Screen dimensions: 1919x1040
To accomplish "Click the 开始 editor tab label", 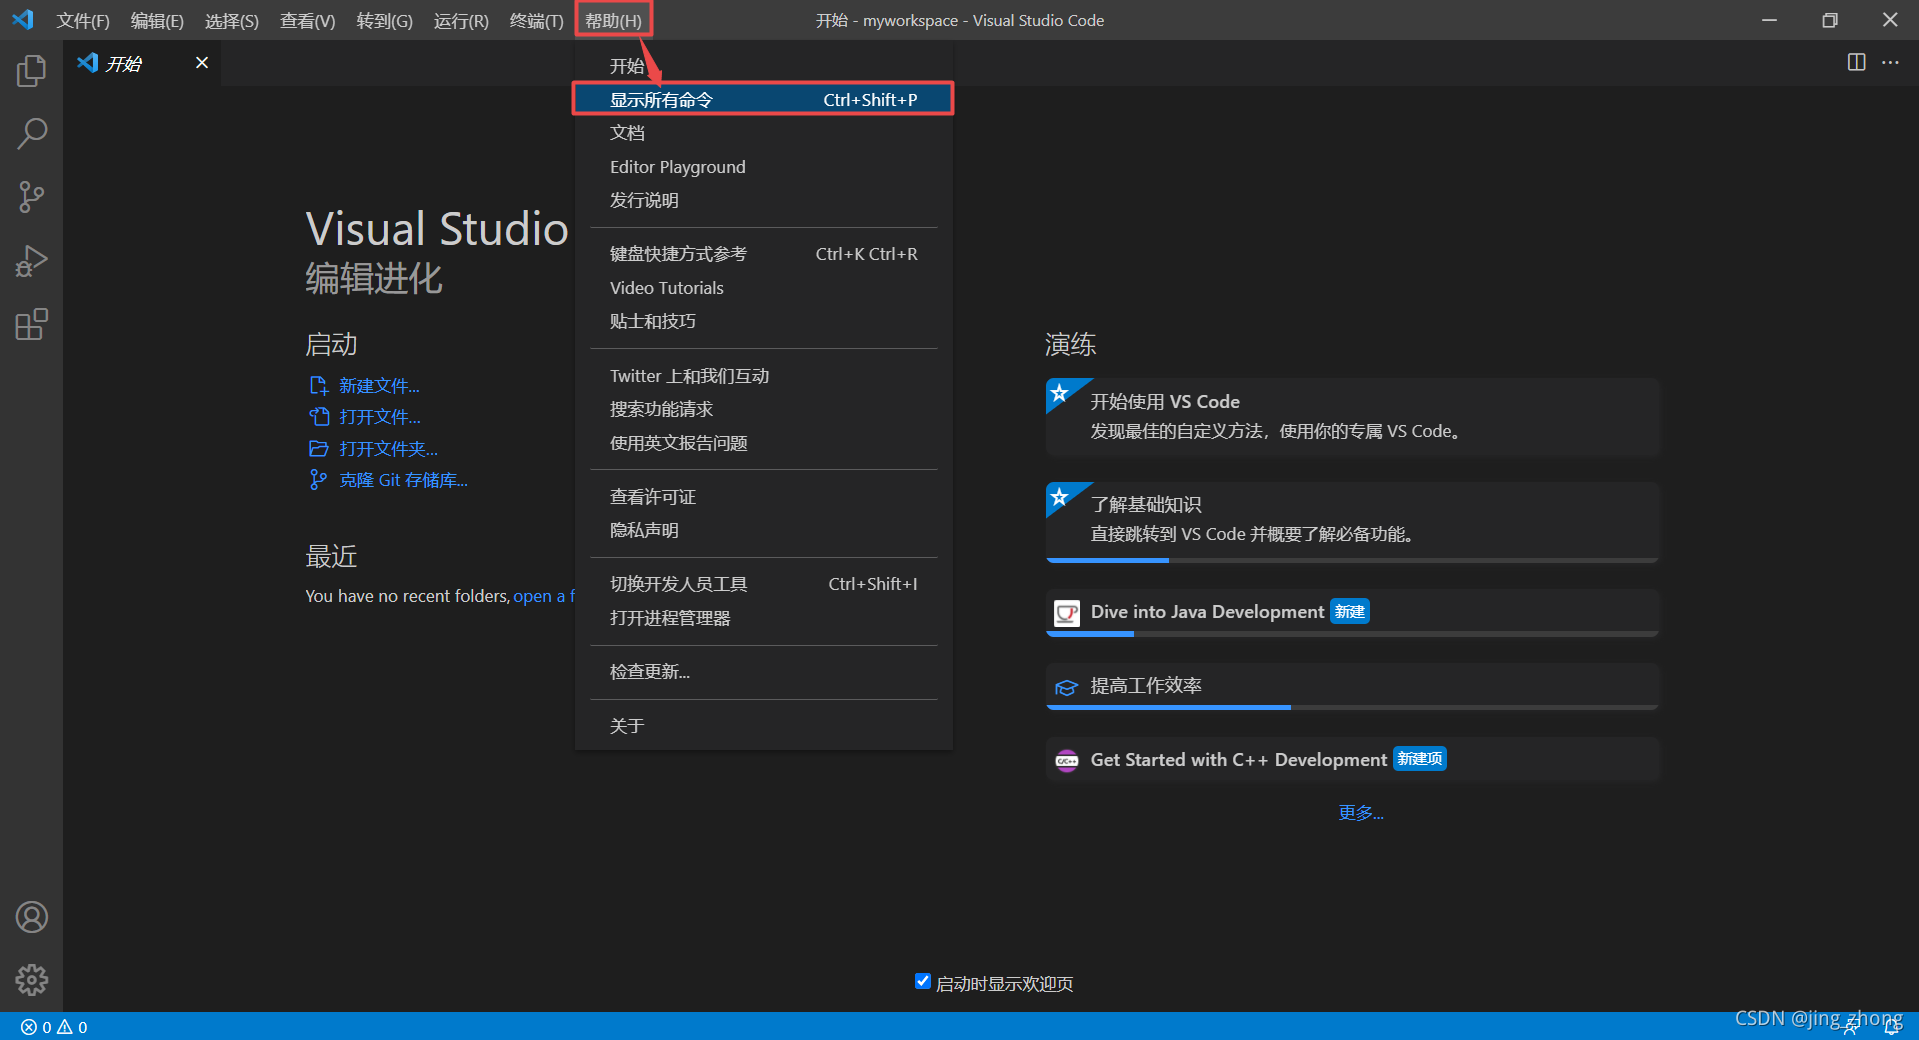I will tap(124, 63).
